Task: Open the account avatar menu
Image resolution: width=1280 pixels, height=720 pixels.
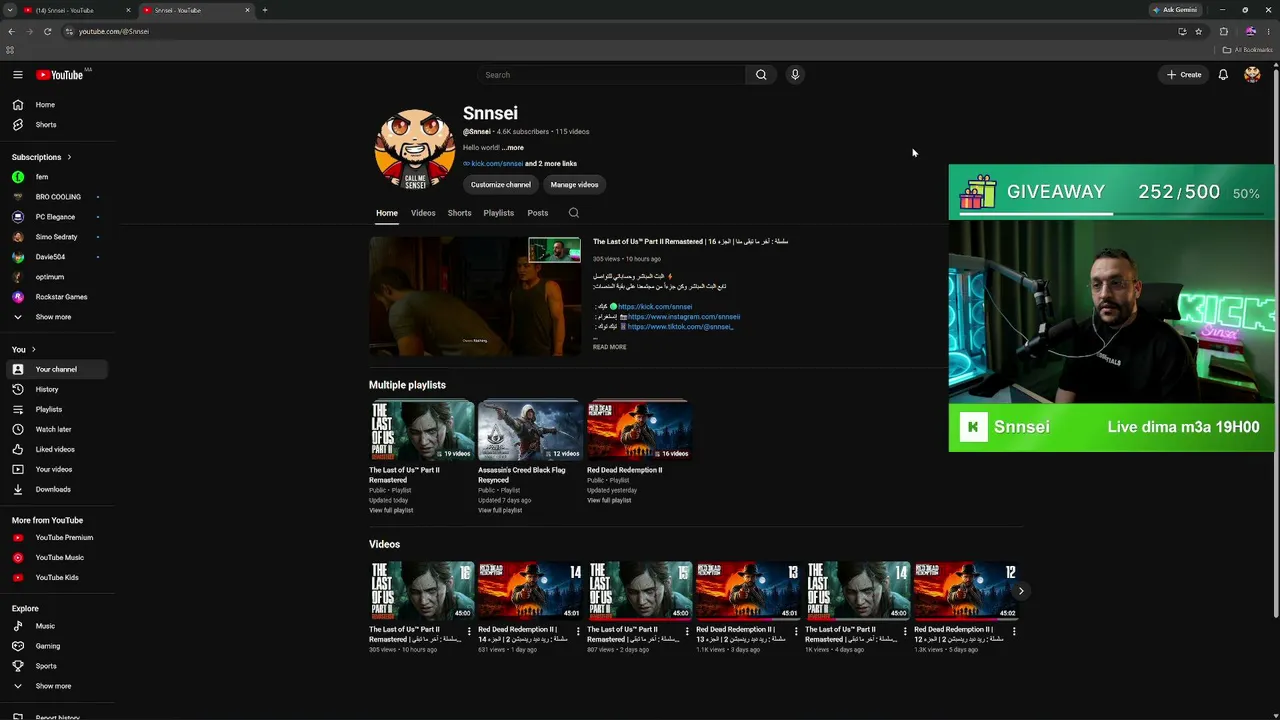Action: coord(1252,75)
